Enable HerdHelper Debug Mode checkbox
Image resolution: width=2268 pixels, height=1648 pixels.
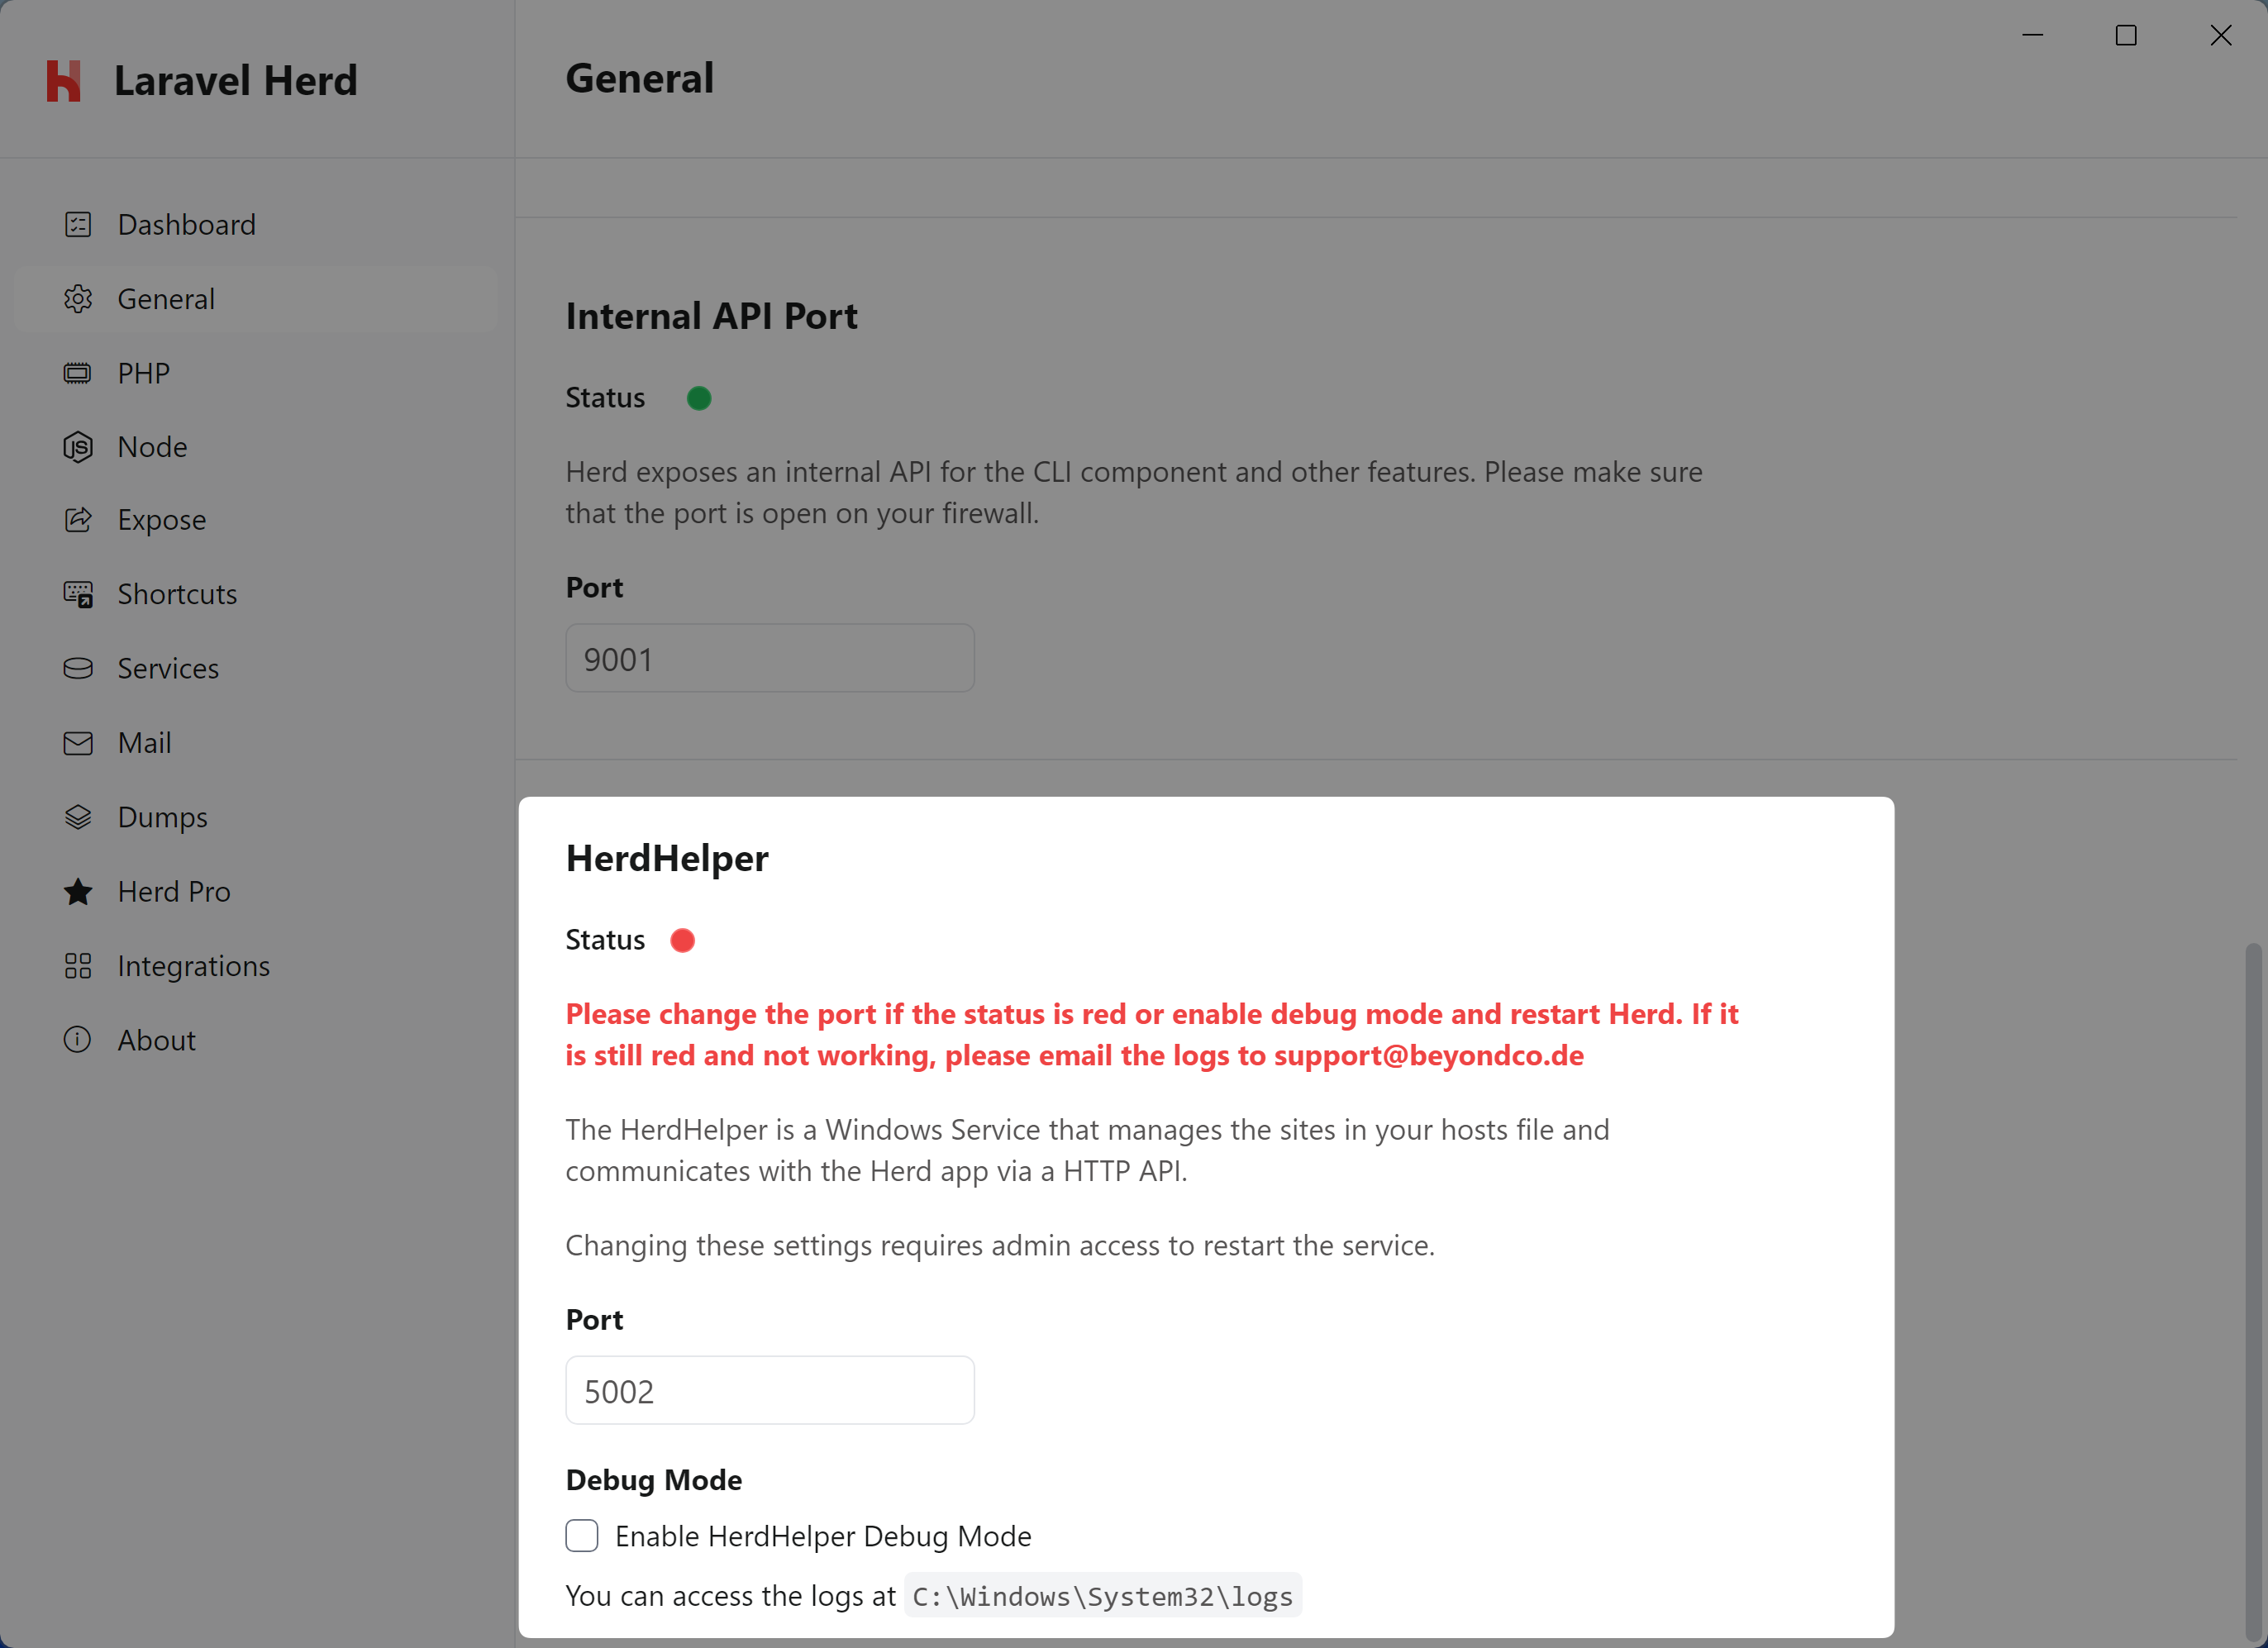coord(582,1535)
